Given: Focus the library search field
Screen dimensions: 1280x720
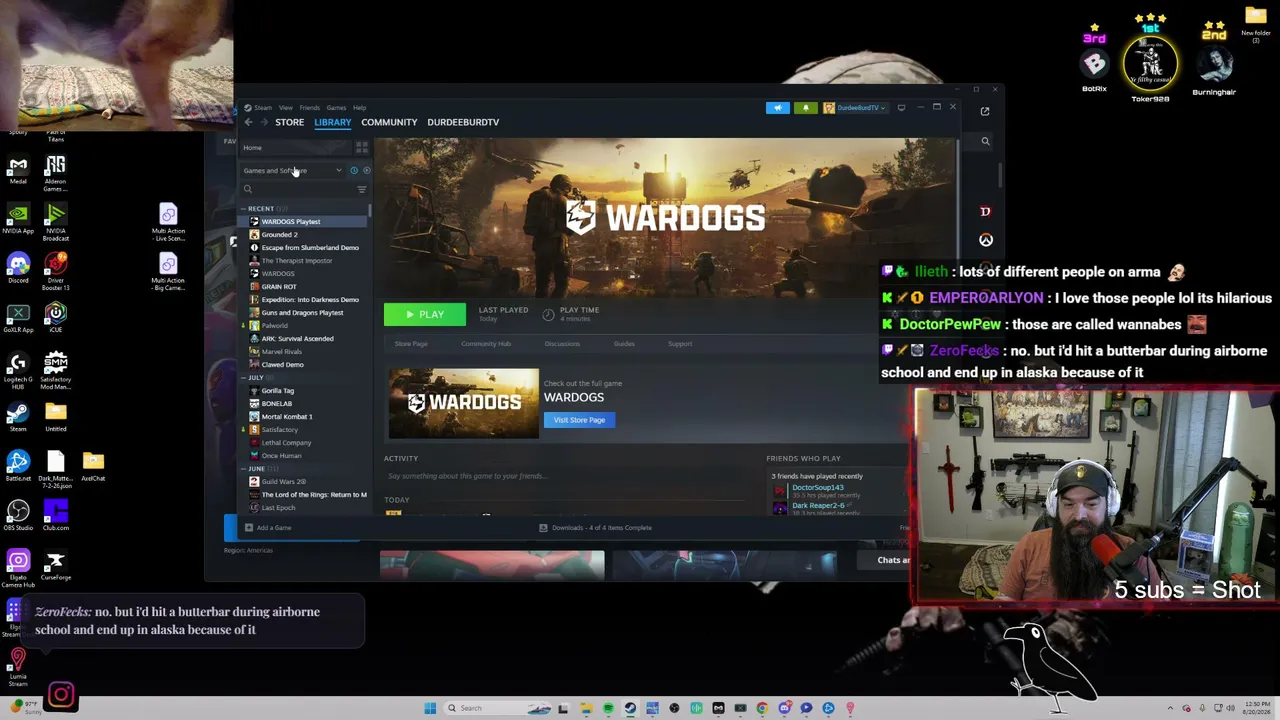Looking at the screenshot, I should 298,189.
